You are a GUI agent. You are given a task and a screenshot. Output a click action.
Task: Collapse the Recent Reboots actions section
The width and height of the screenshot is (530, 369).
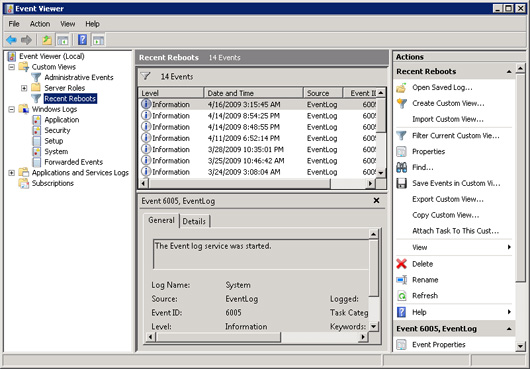click(x=509, y=72)
